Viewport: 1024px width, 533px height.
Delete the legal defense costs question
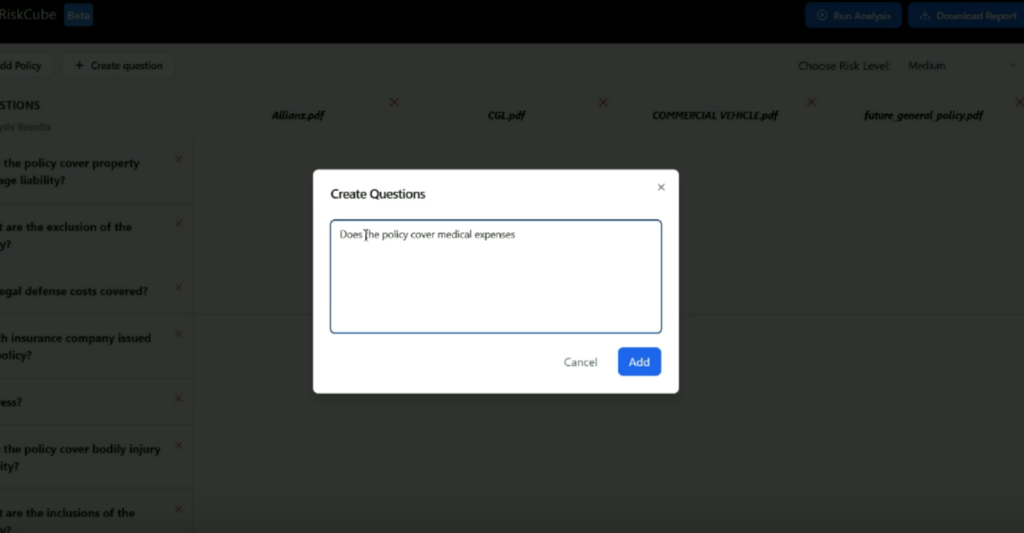tap(179, 288)
